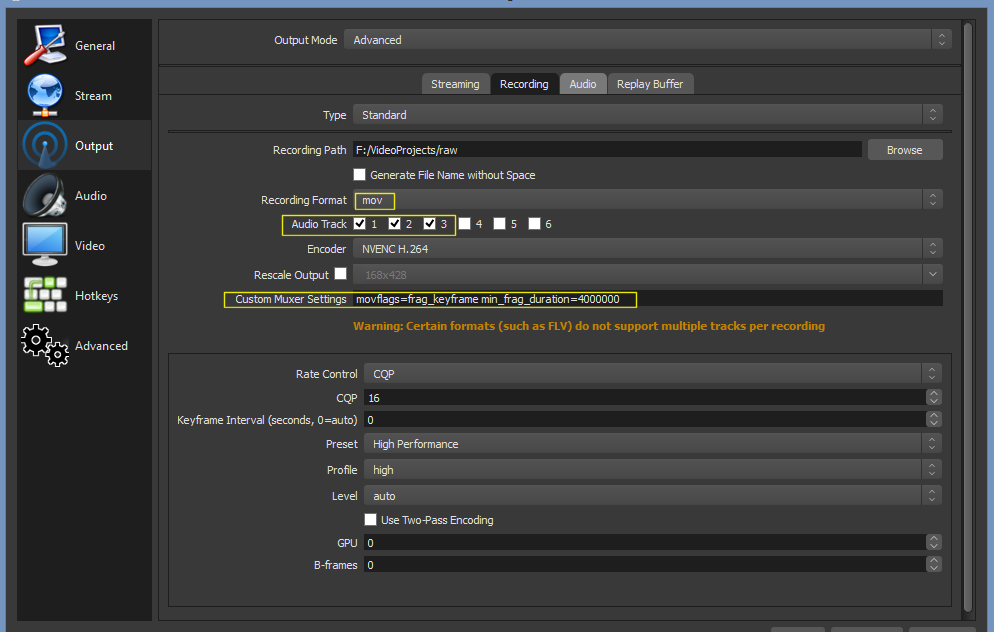Open the Output Mode dropdown
Screen dimensions: 994x632
[x=648, y=39]
